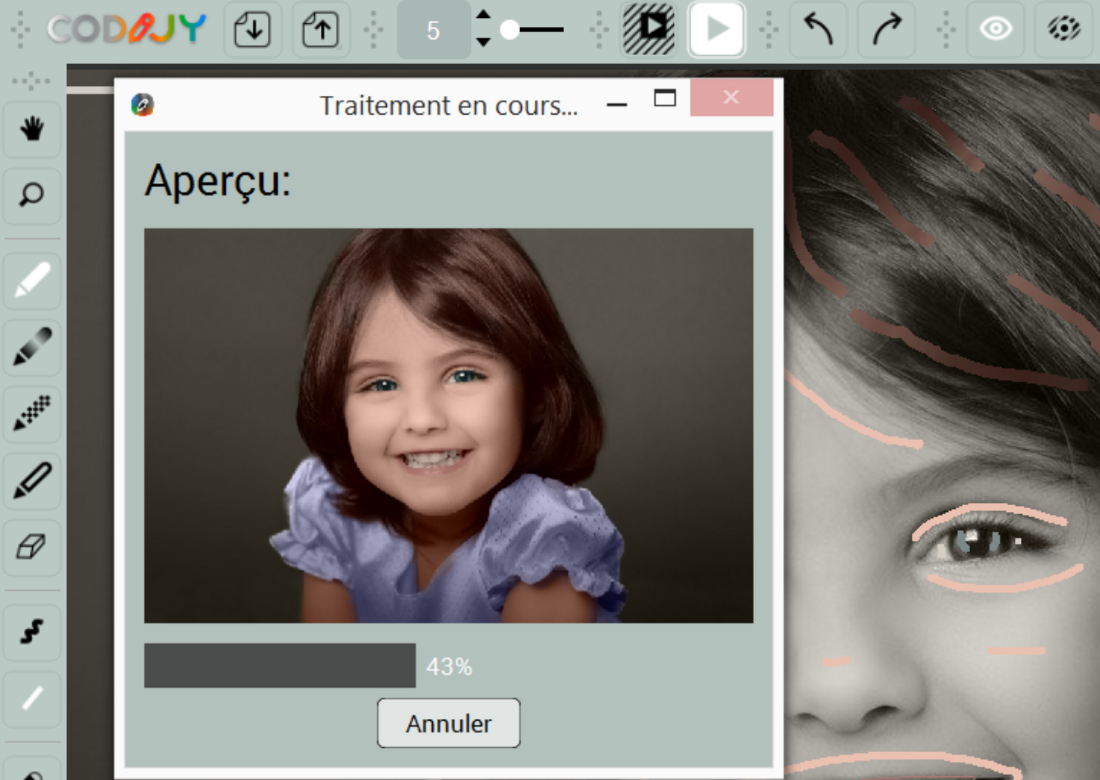Click the dialog's app icon in title bar

click(x=142, y=105)
